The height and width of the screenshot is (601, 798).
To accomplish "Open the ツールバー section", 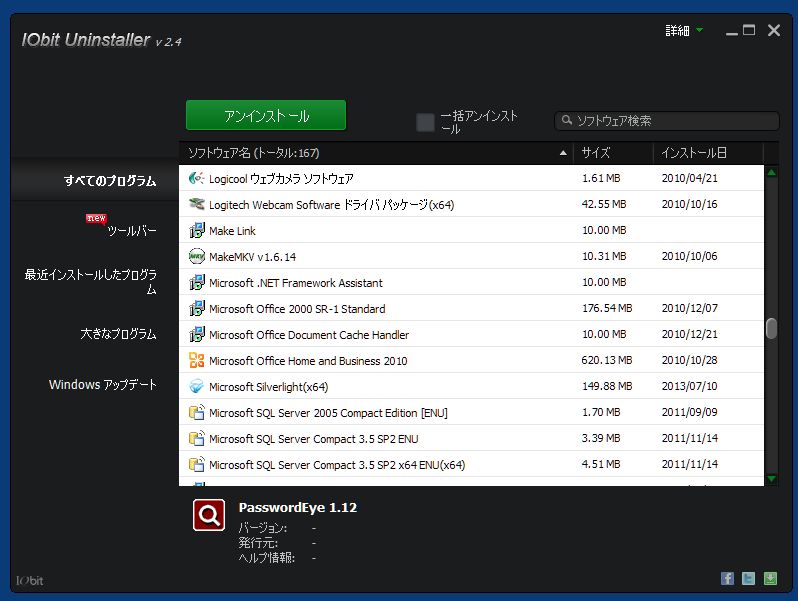I will (x=131, y=231).
